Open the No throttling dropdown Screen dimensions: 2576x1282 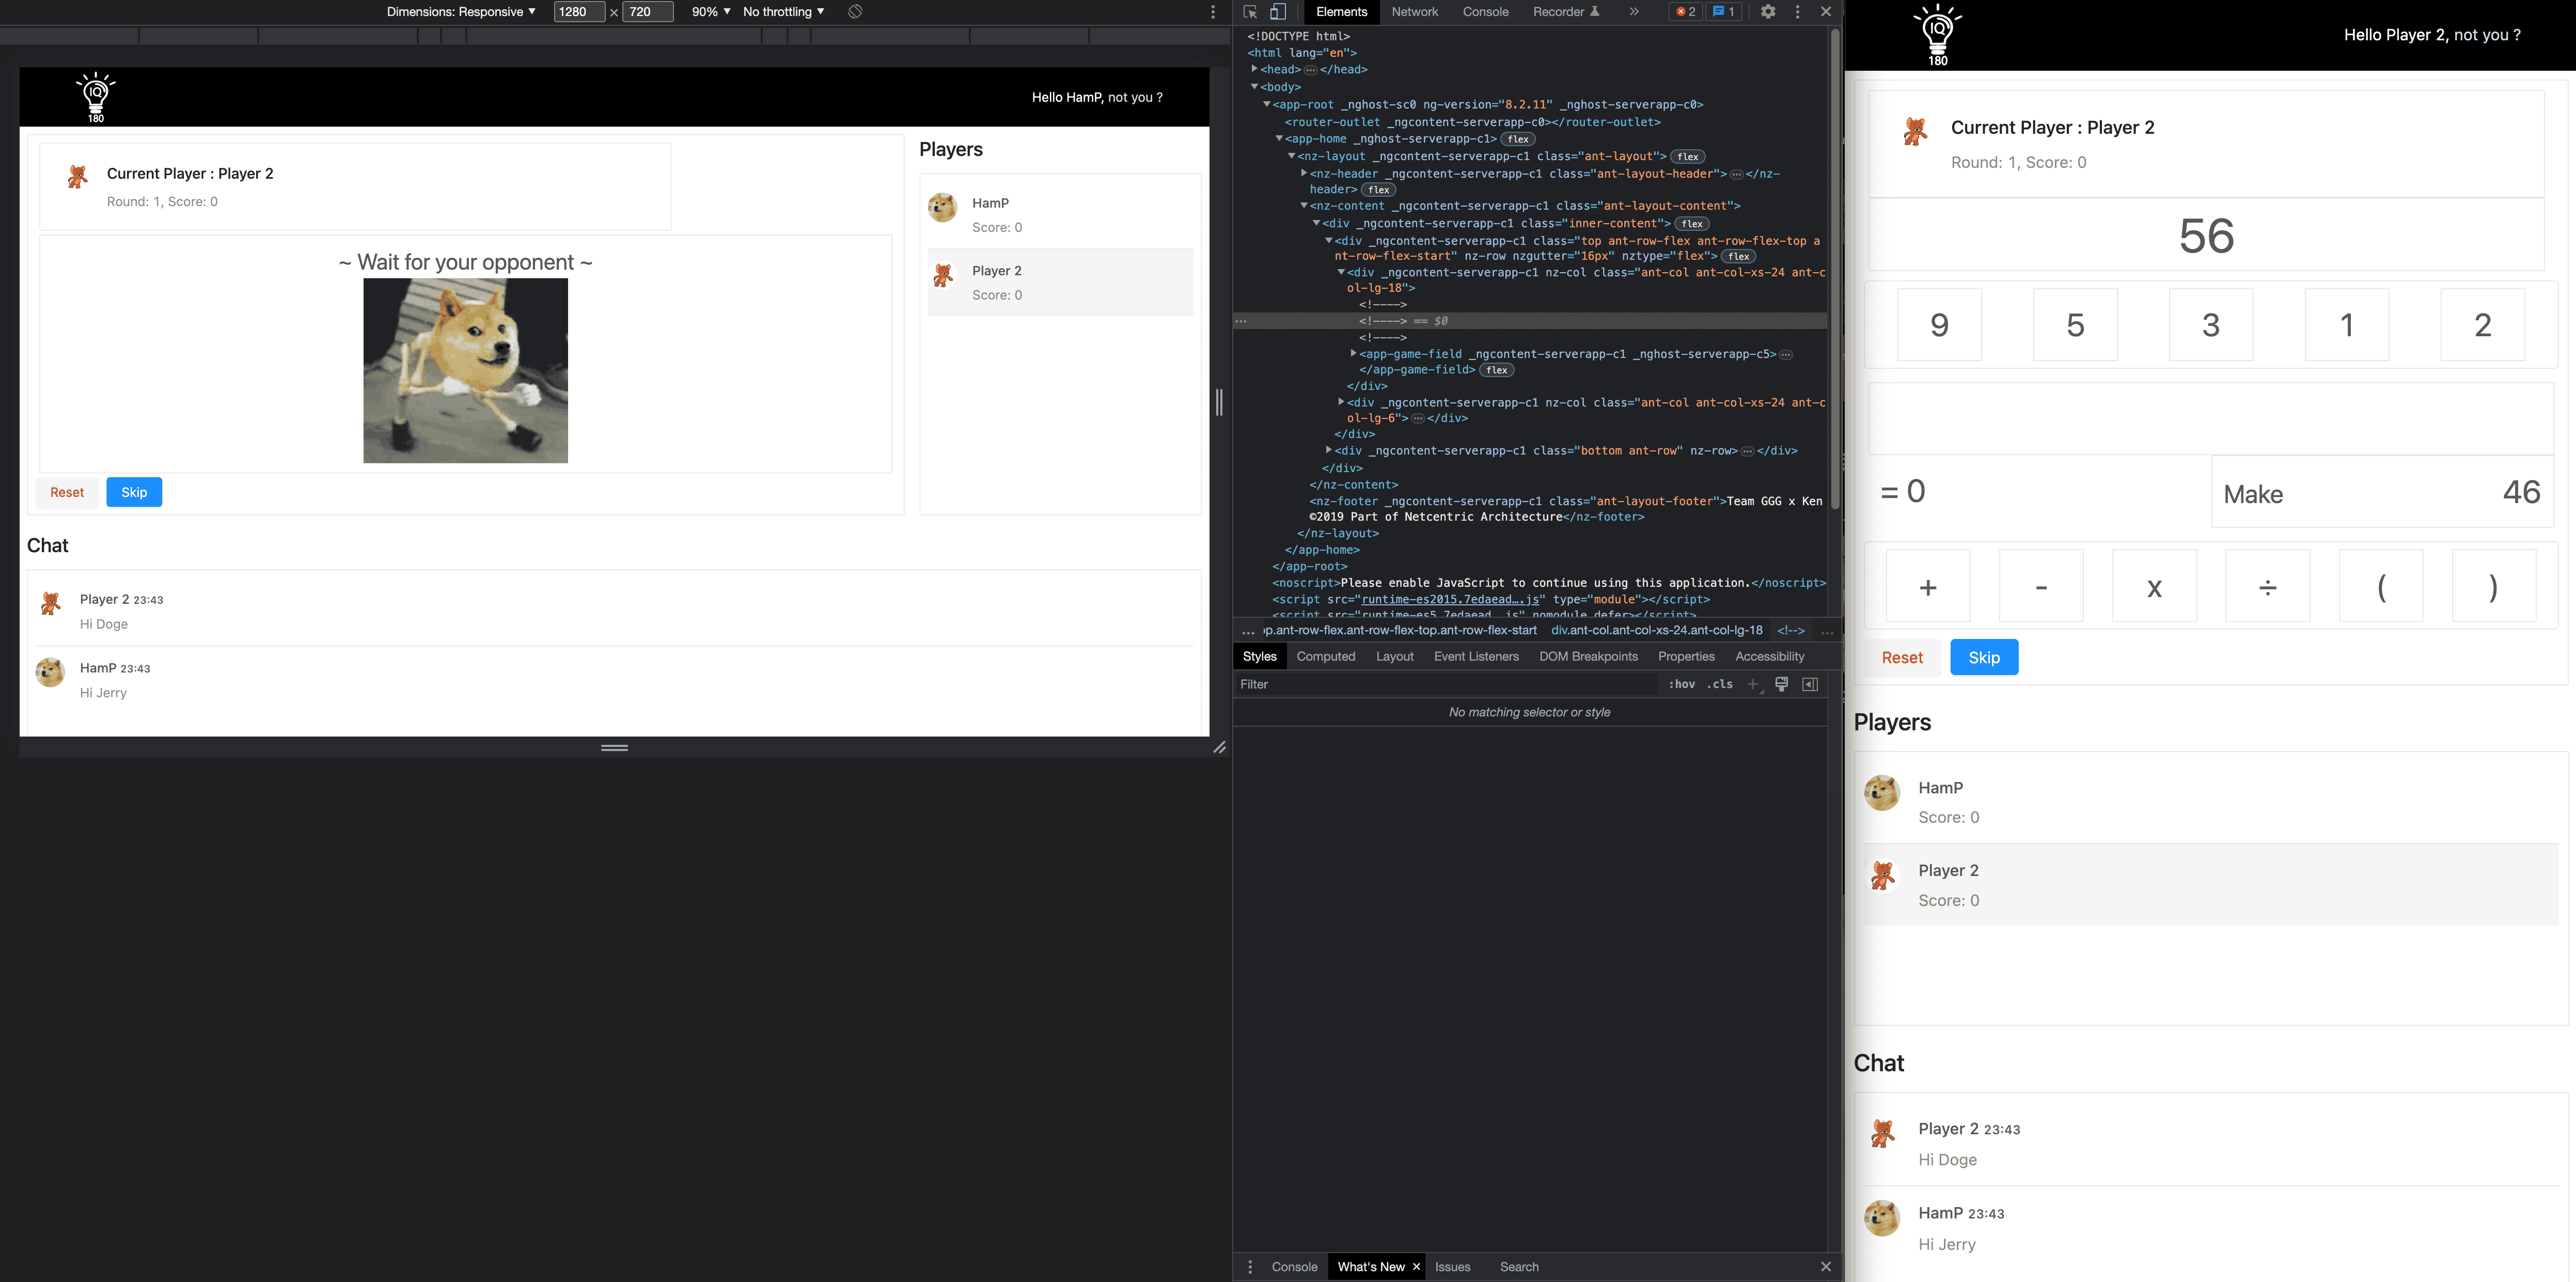pos(784,12)
